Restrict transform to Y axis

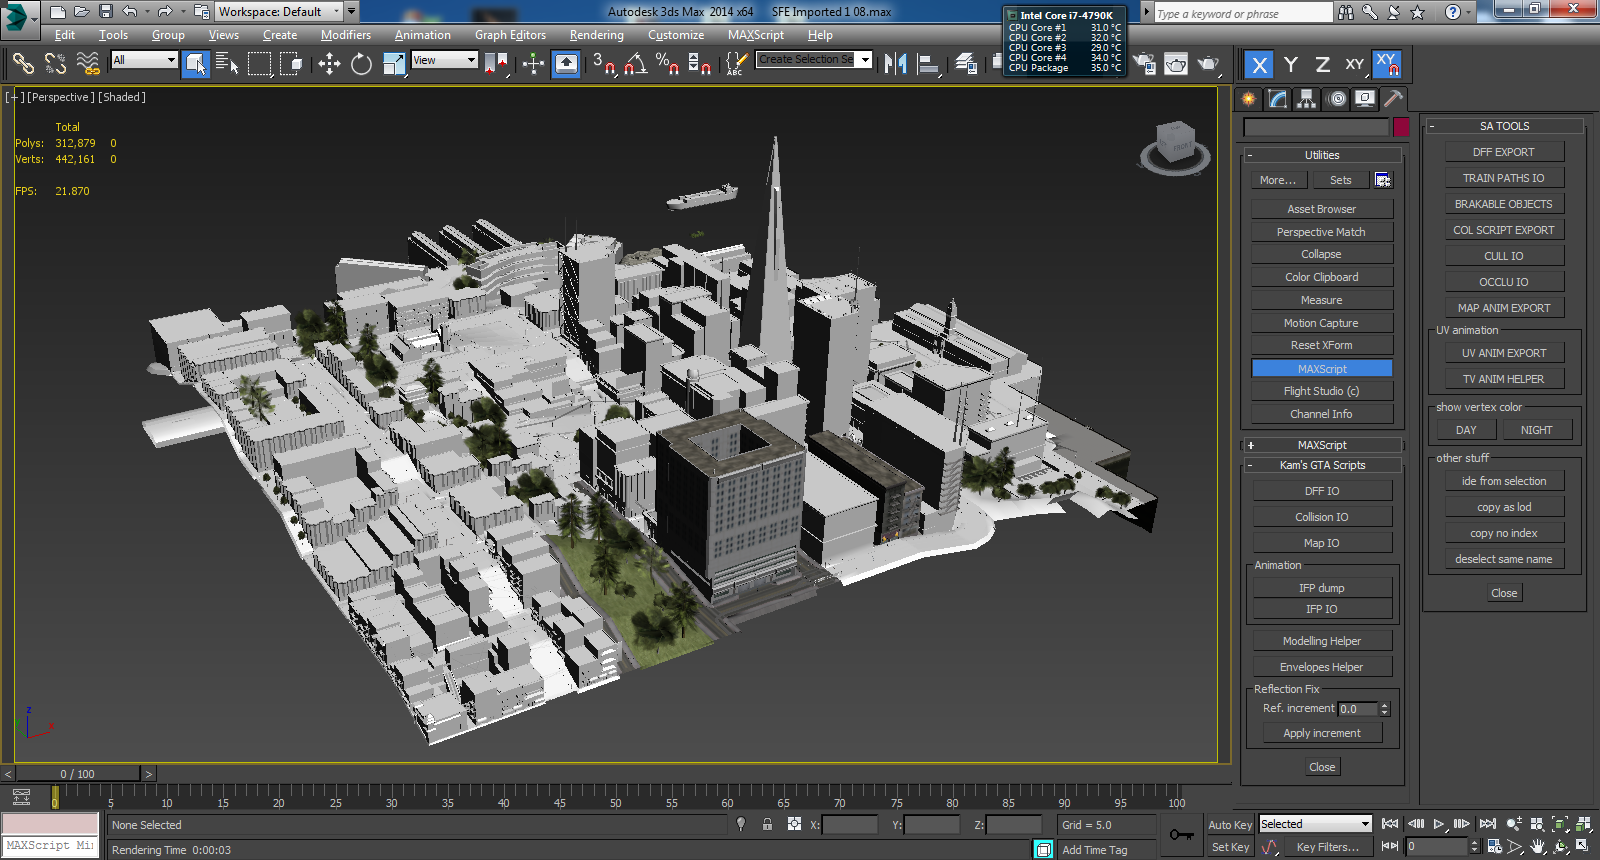click(1291, 65)
